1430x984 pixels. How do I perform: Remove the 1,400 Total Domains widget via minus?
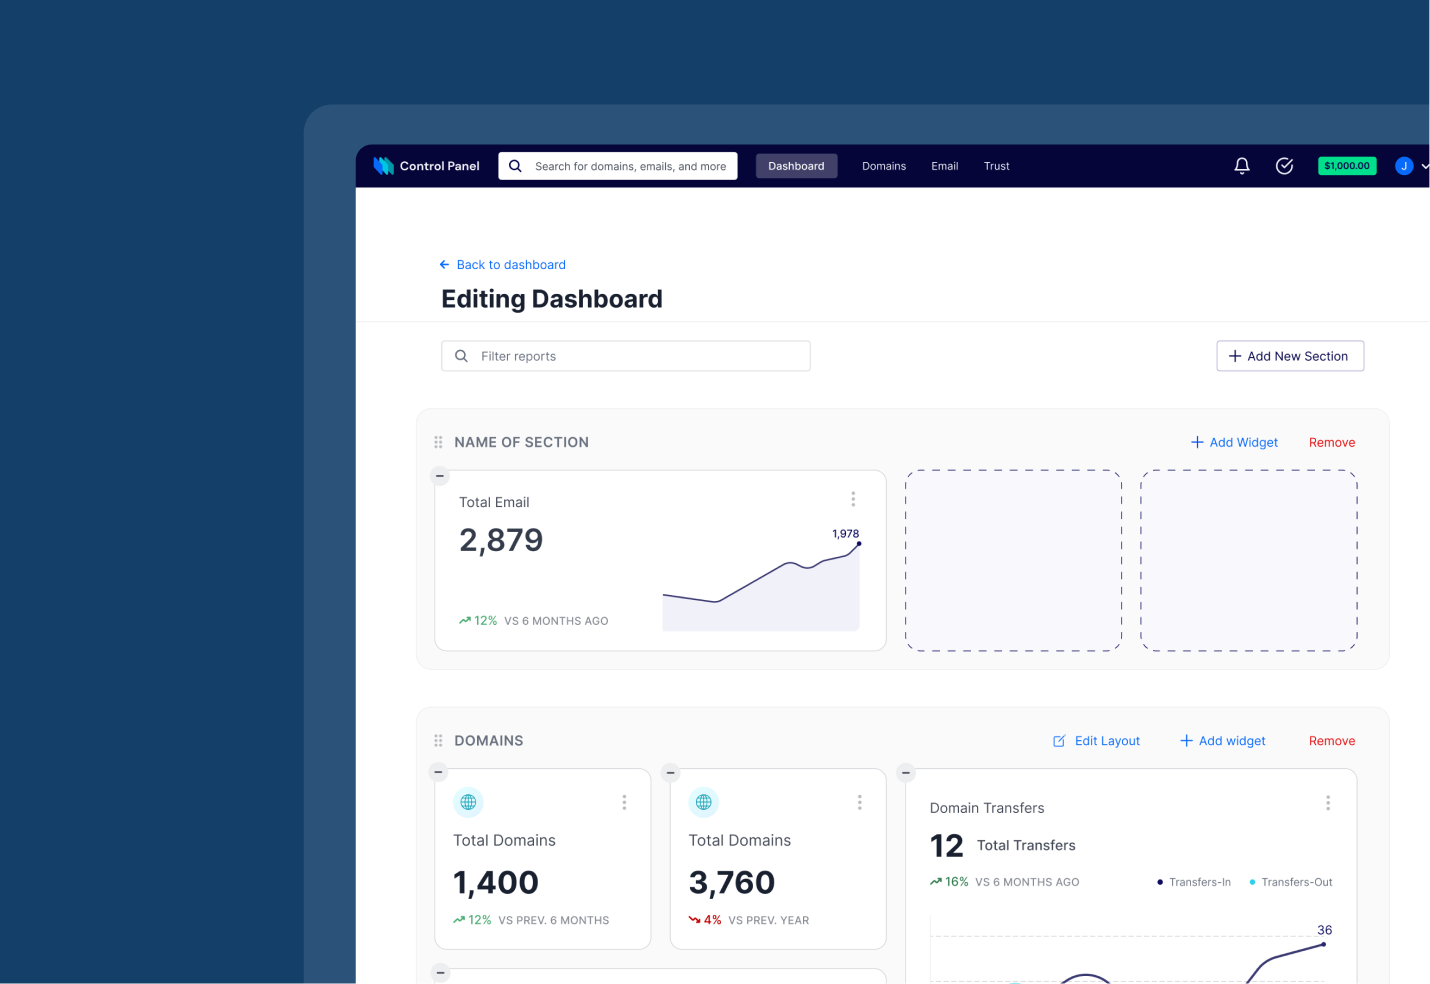[x=438, y=772]
